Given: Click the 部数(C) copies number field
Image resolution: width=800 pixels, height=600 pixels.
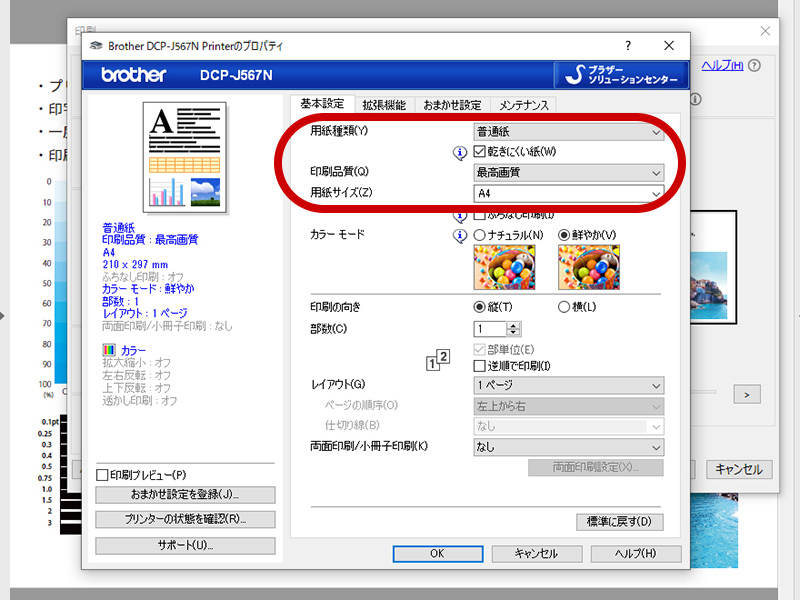Looking at the screenshot, I should (x=490, y=329).
